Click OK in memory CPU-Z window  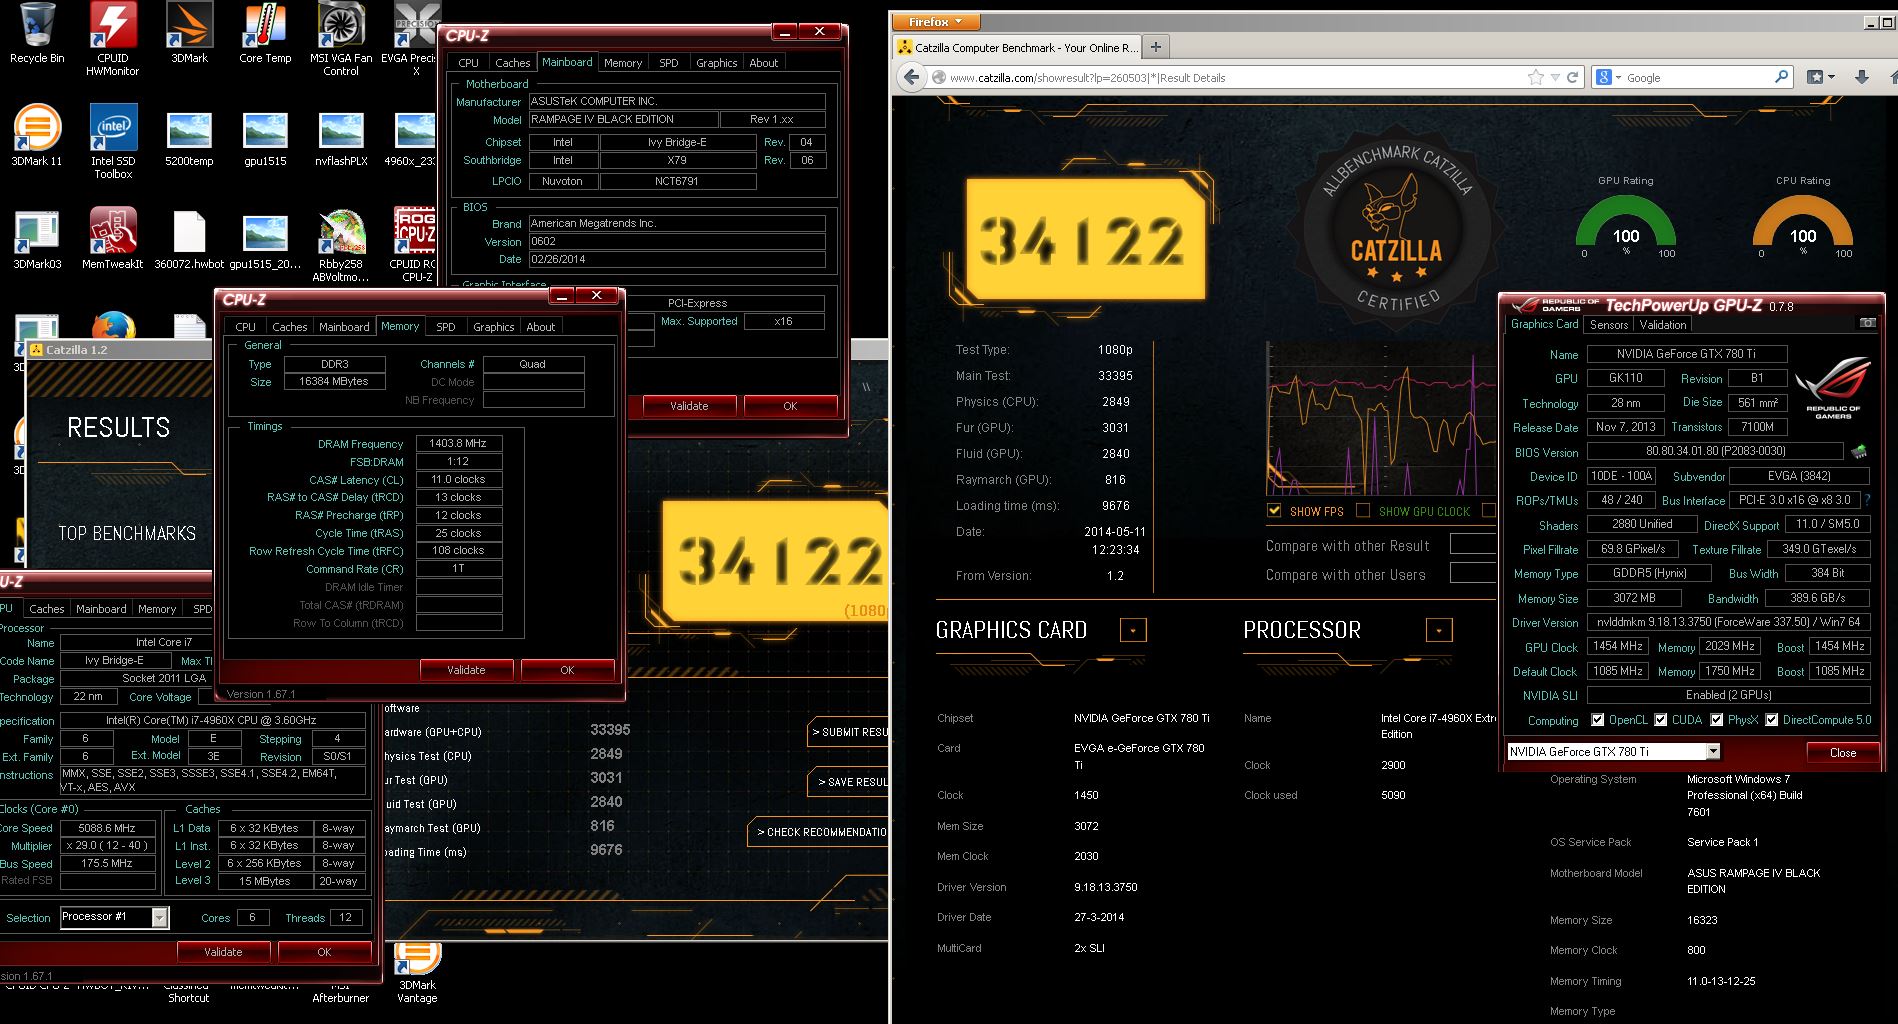567,670
